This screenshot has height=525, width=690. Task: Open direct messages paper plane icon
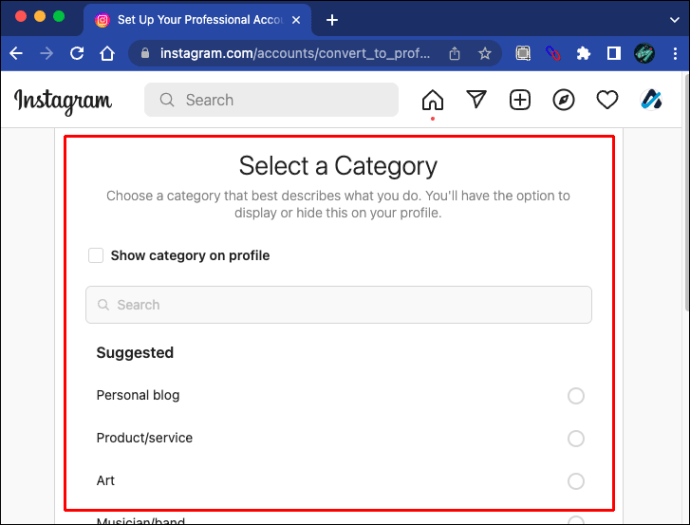click(x=476, y=100)
